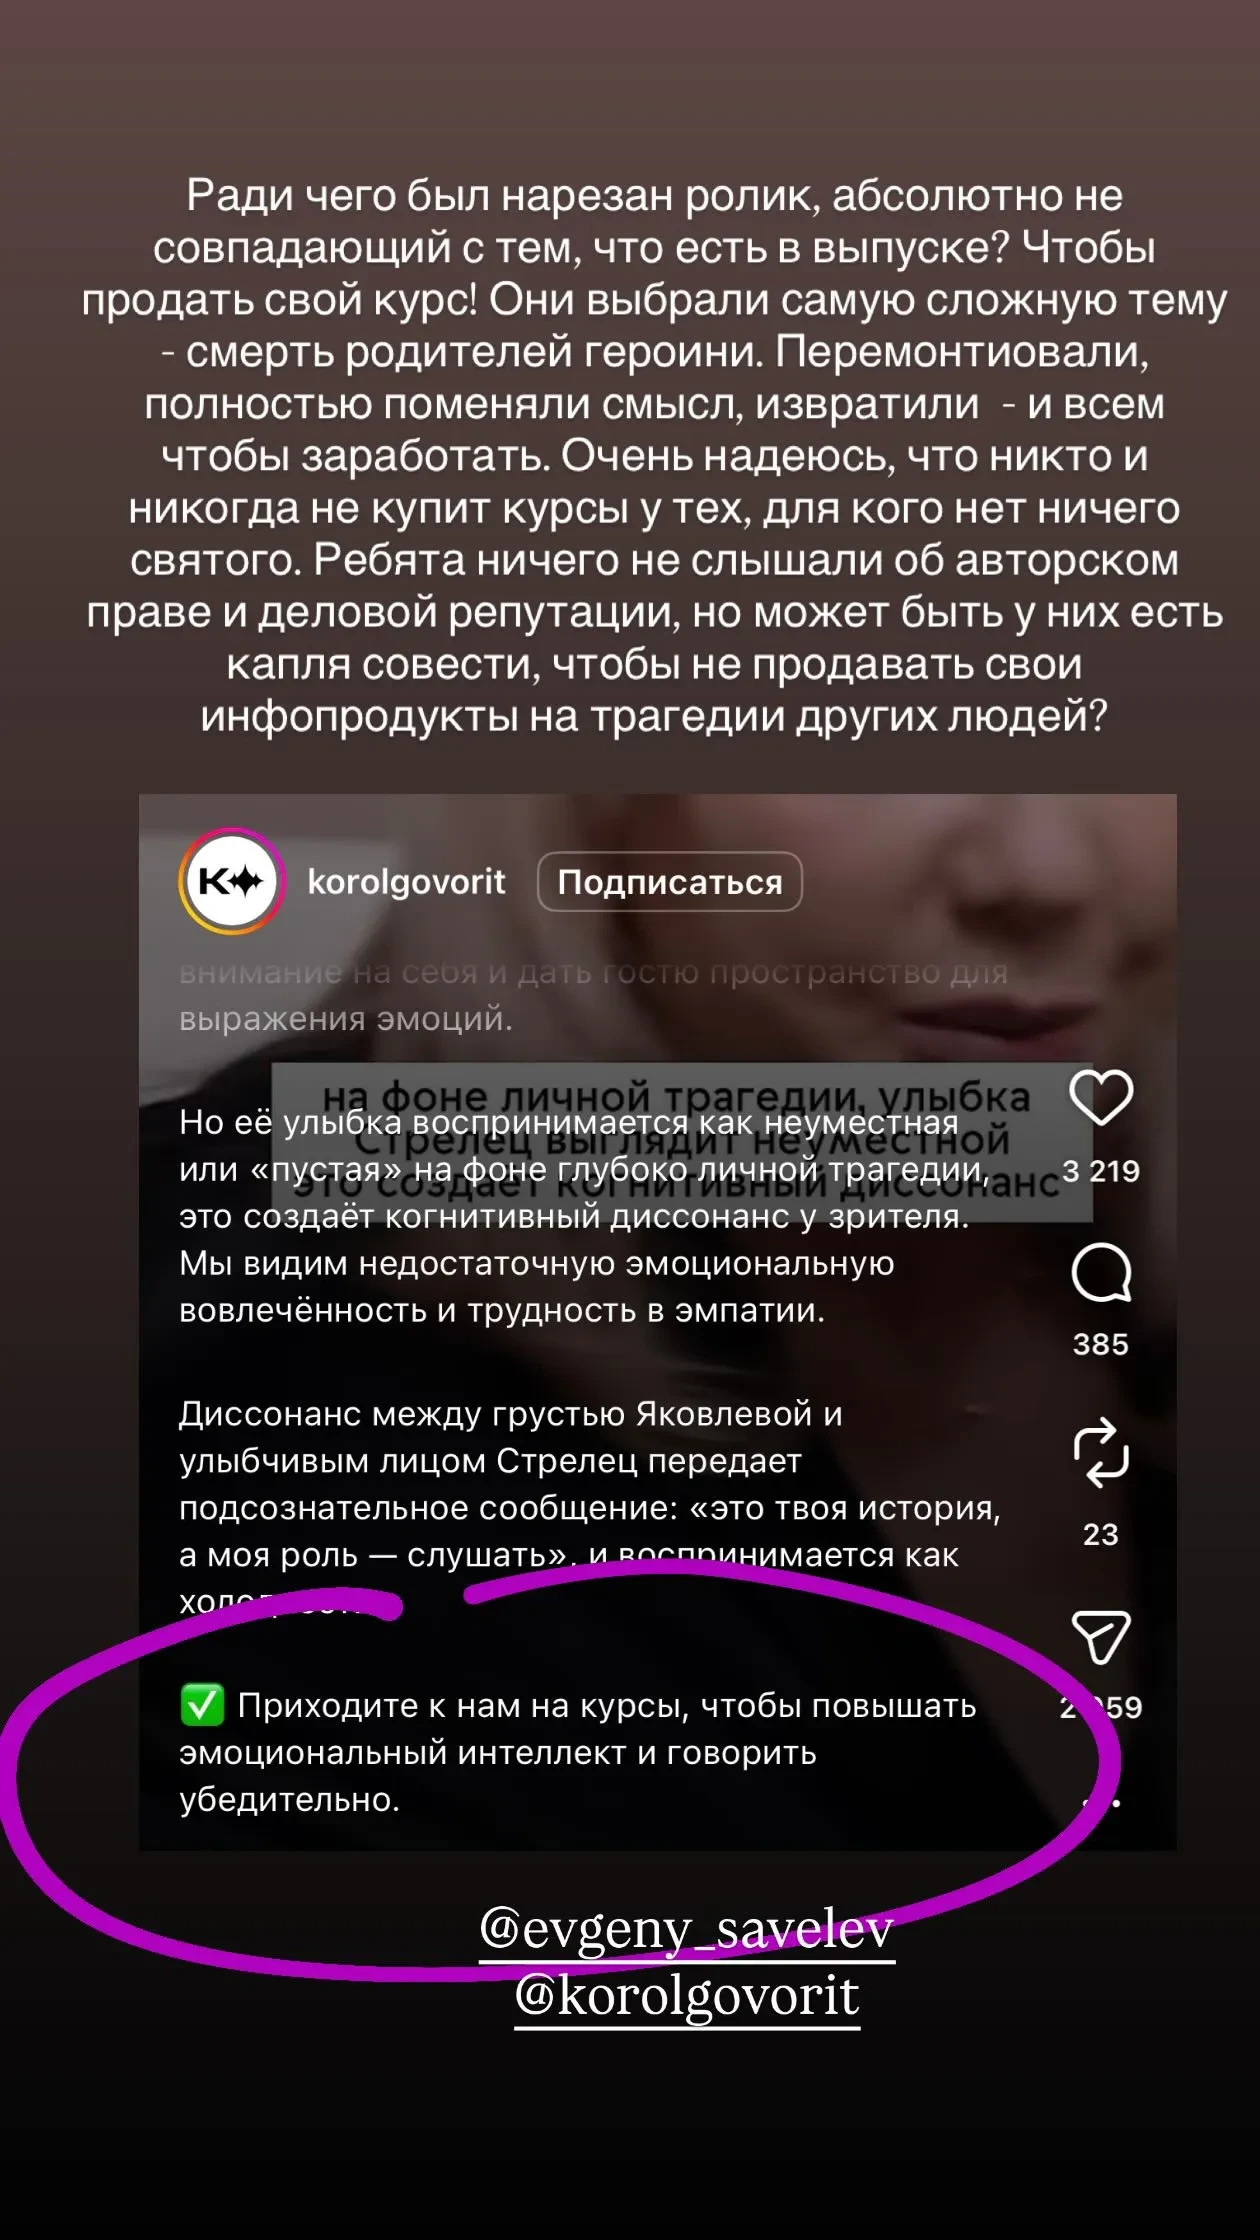Screen dimensions: 1260x2240
Task: Tap the caption paragraph about Яковлевой
Action: 590,1507
